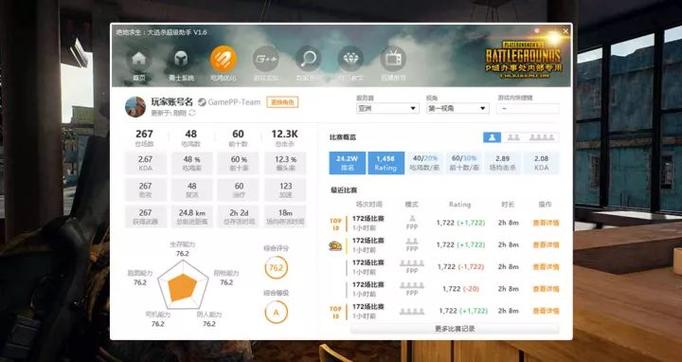Switch to duo mode tab

point(513,137)
